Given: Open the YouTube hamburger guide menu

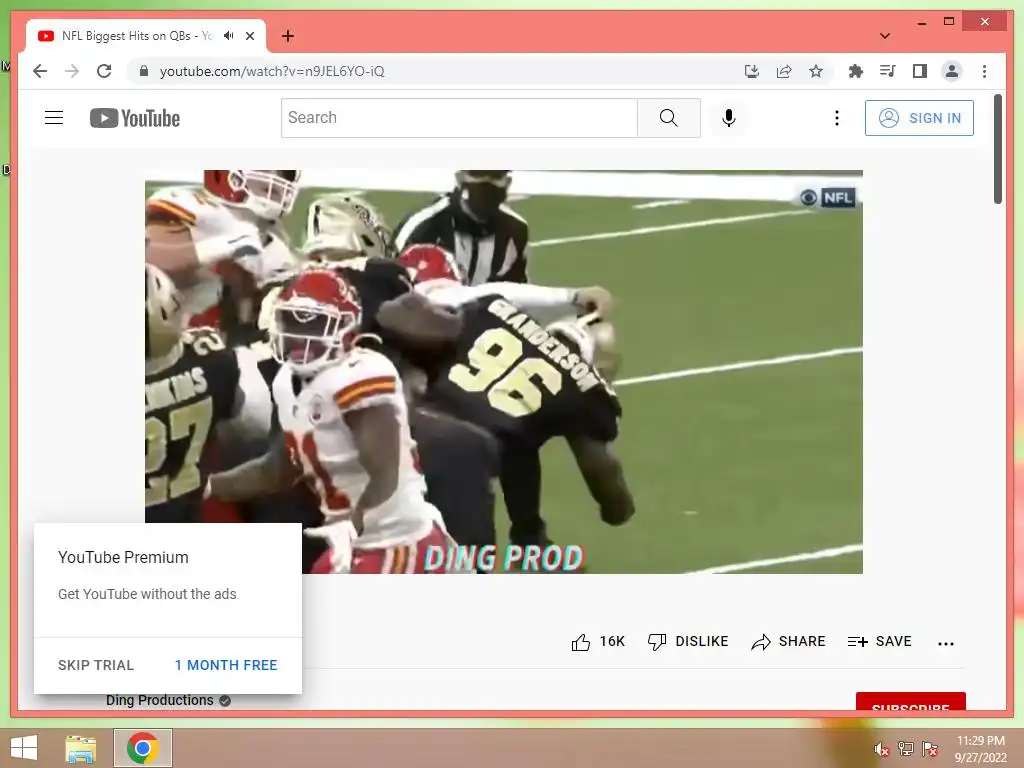Looking at the screenshot, I should coord(54,118).
